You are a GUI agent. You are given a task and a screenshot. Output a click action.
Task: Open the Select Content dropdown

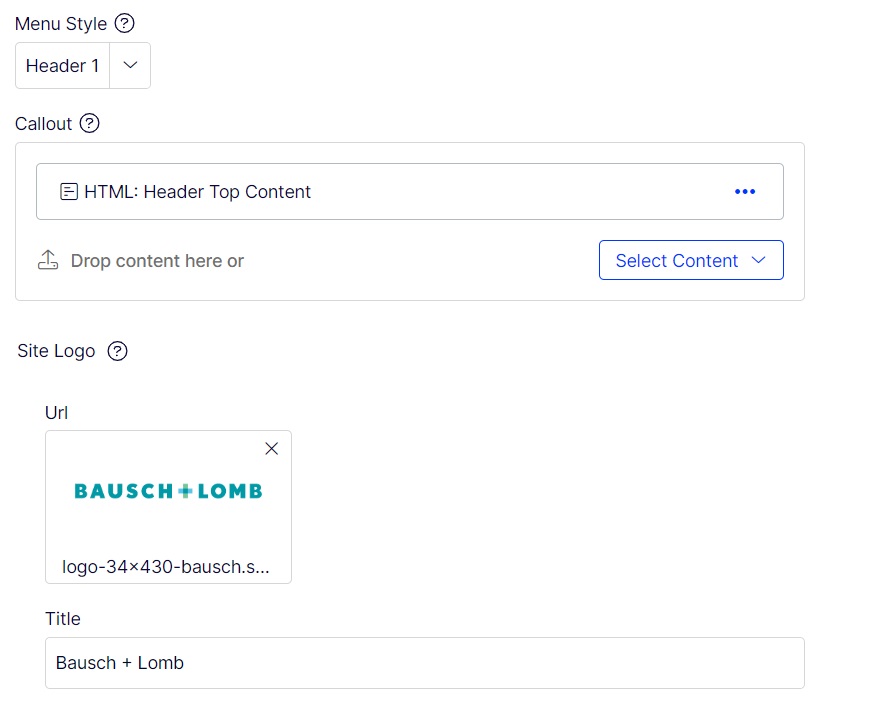677,261
